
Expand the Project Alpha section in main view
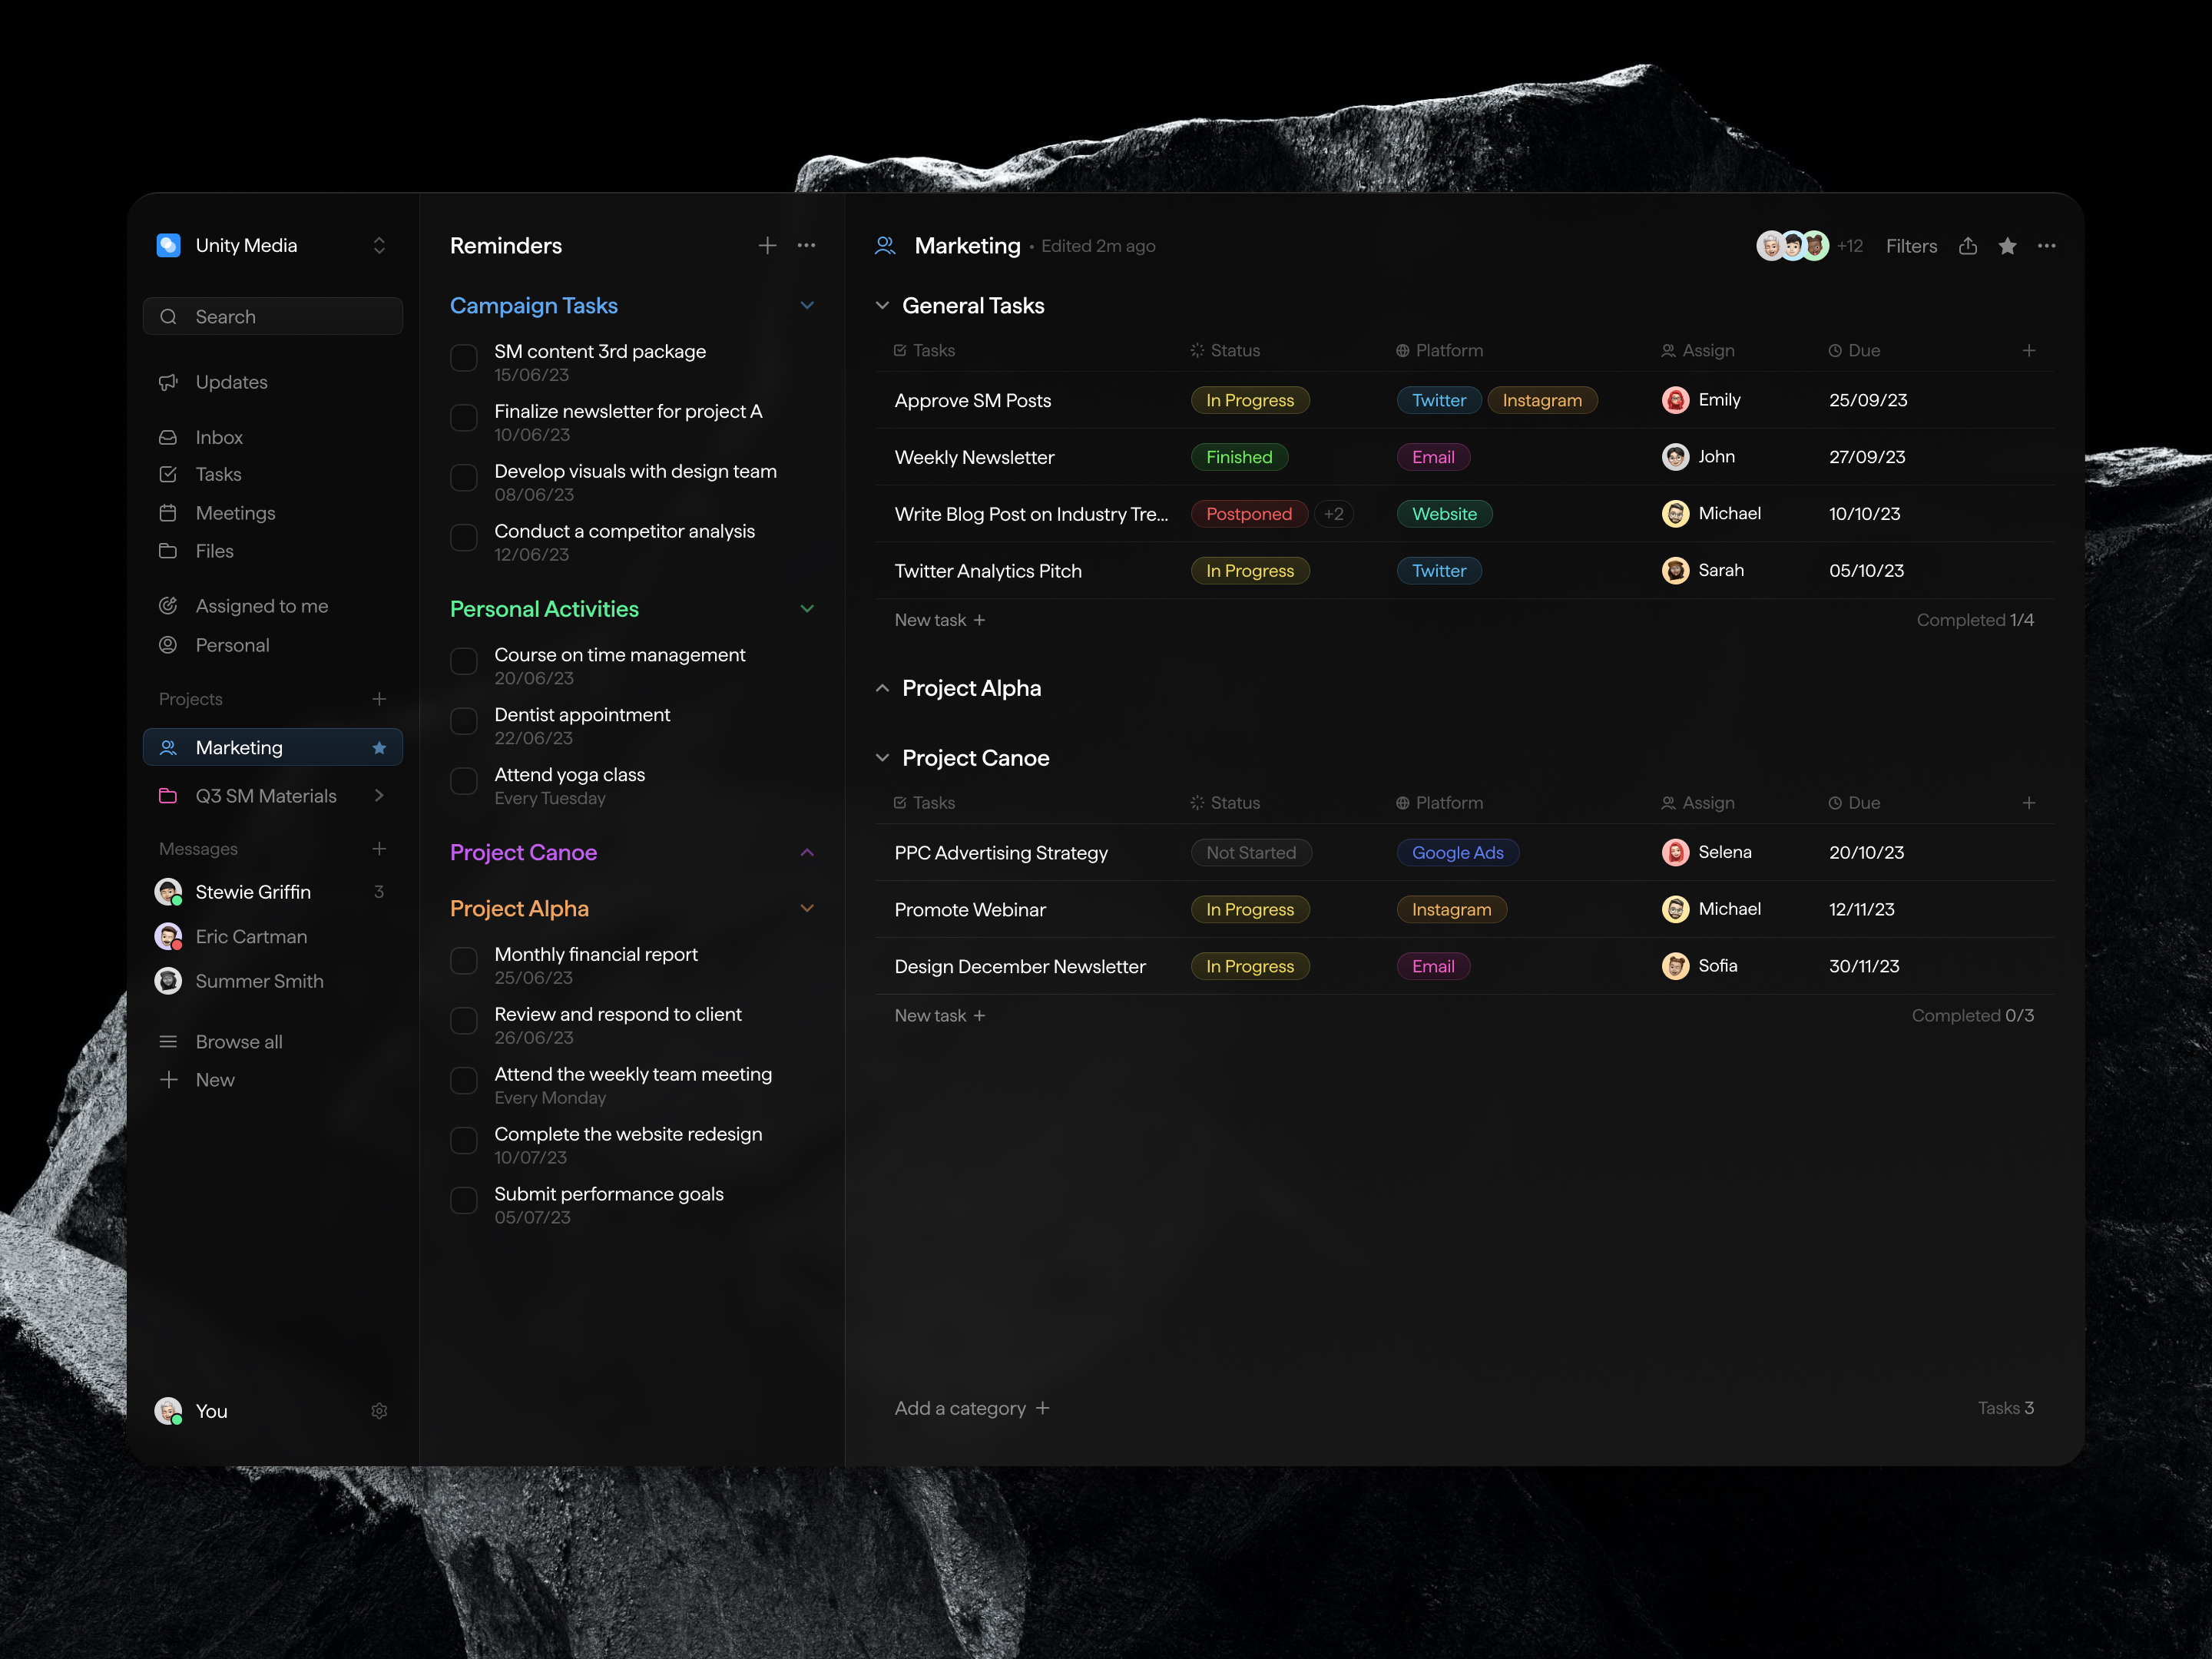[883, 688]
